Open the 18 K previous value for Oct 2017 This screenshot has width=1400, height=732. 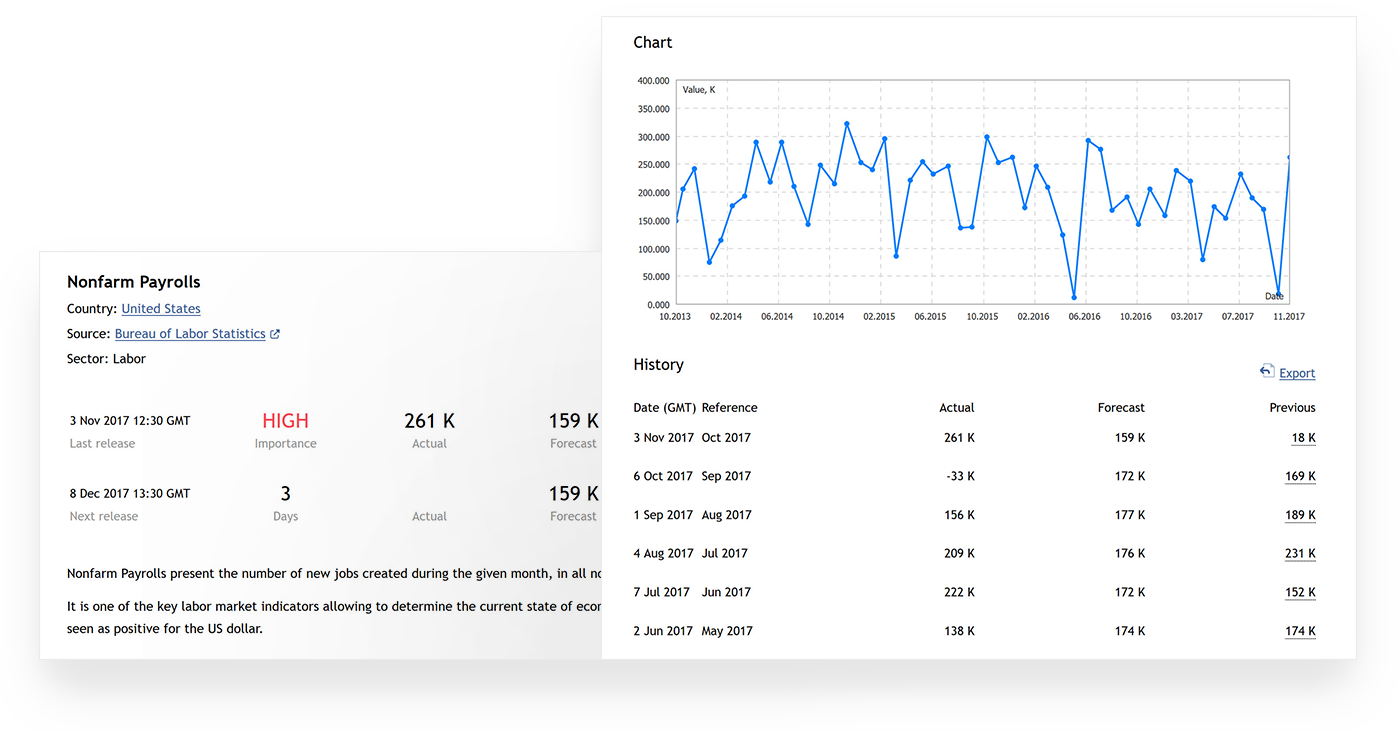pos(1303,437)
